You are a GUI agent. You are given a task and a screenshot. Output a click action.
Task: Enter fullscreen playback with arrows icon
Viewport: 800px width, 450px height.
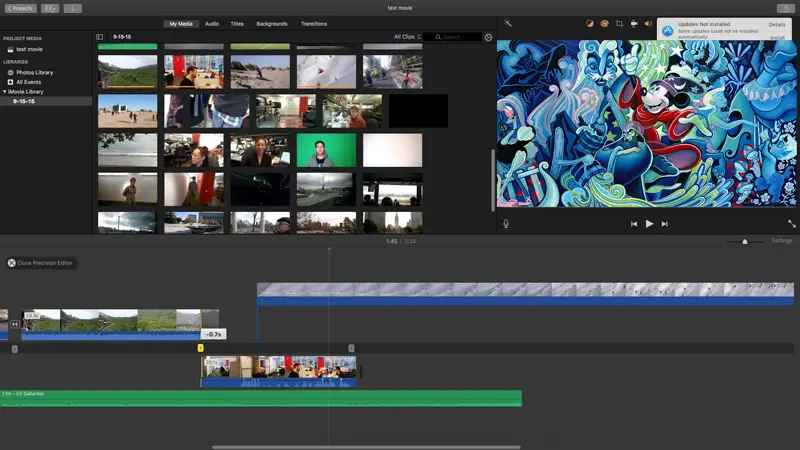pyautogui.click(x=791, y=223)
